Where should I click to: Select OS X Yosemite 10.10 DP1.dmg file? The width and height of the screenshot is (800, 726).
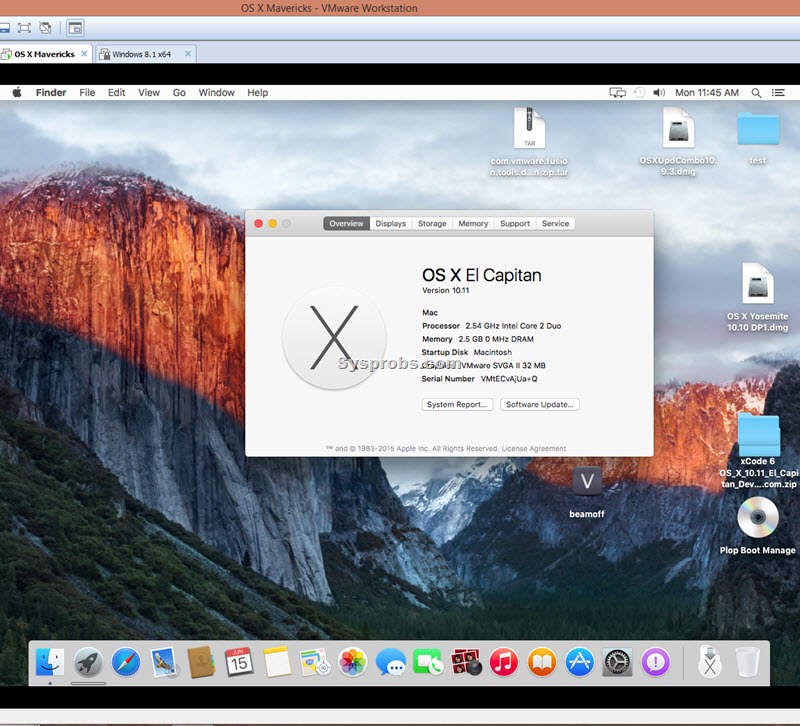758,297
